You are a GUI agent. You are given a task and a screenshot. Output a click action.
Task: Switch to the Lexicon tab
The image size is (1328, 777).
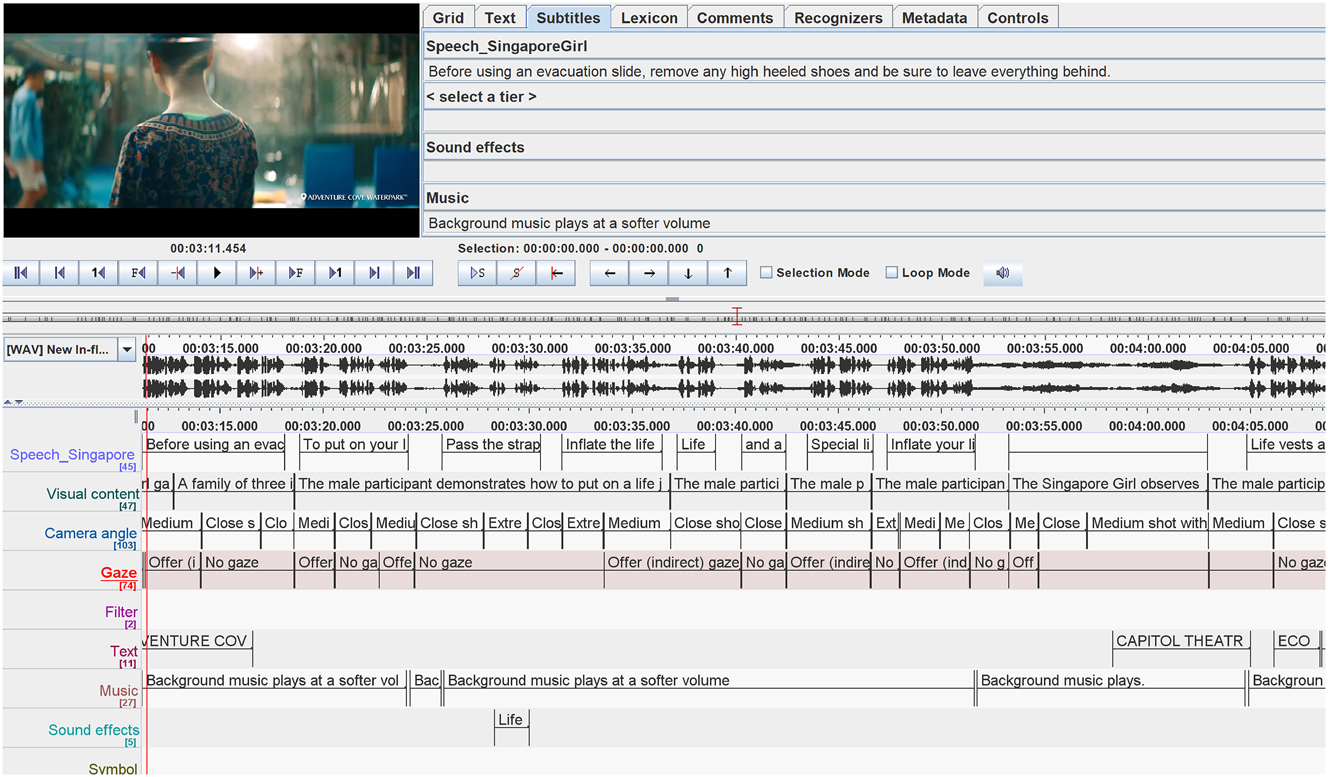click(649, 18)
